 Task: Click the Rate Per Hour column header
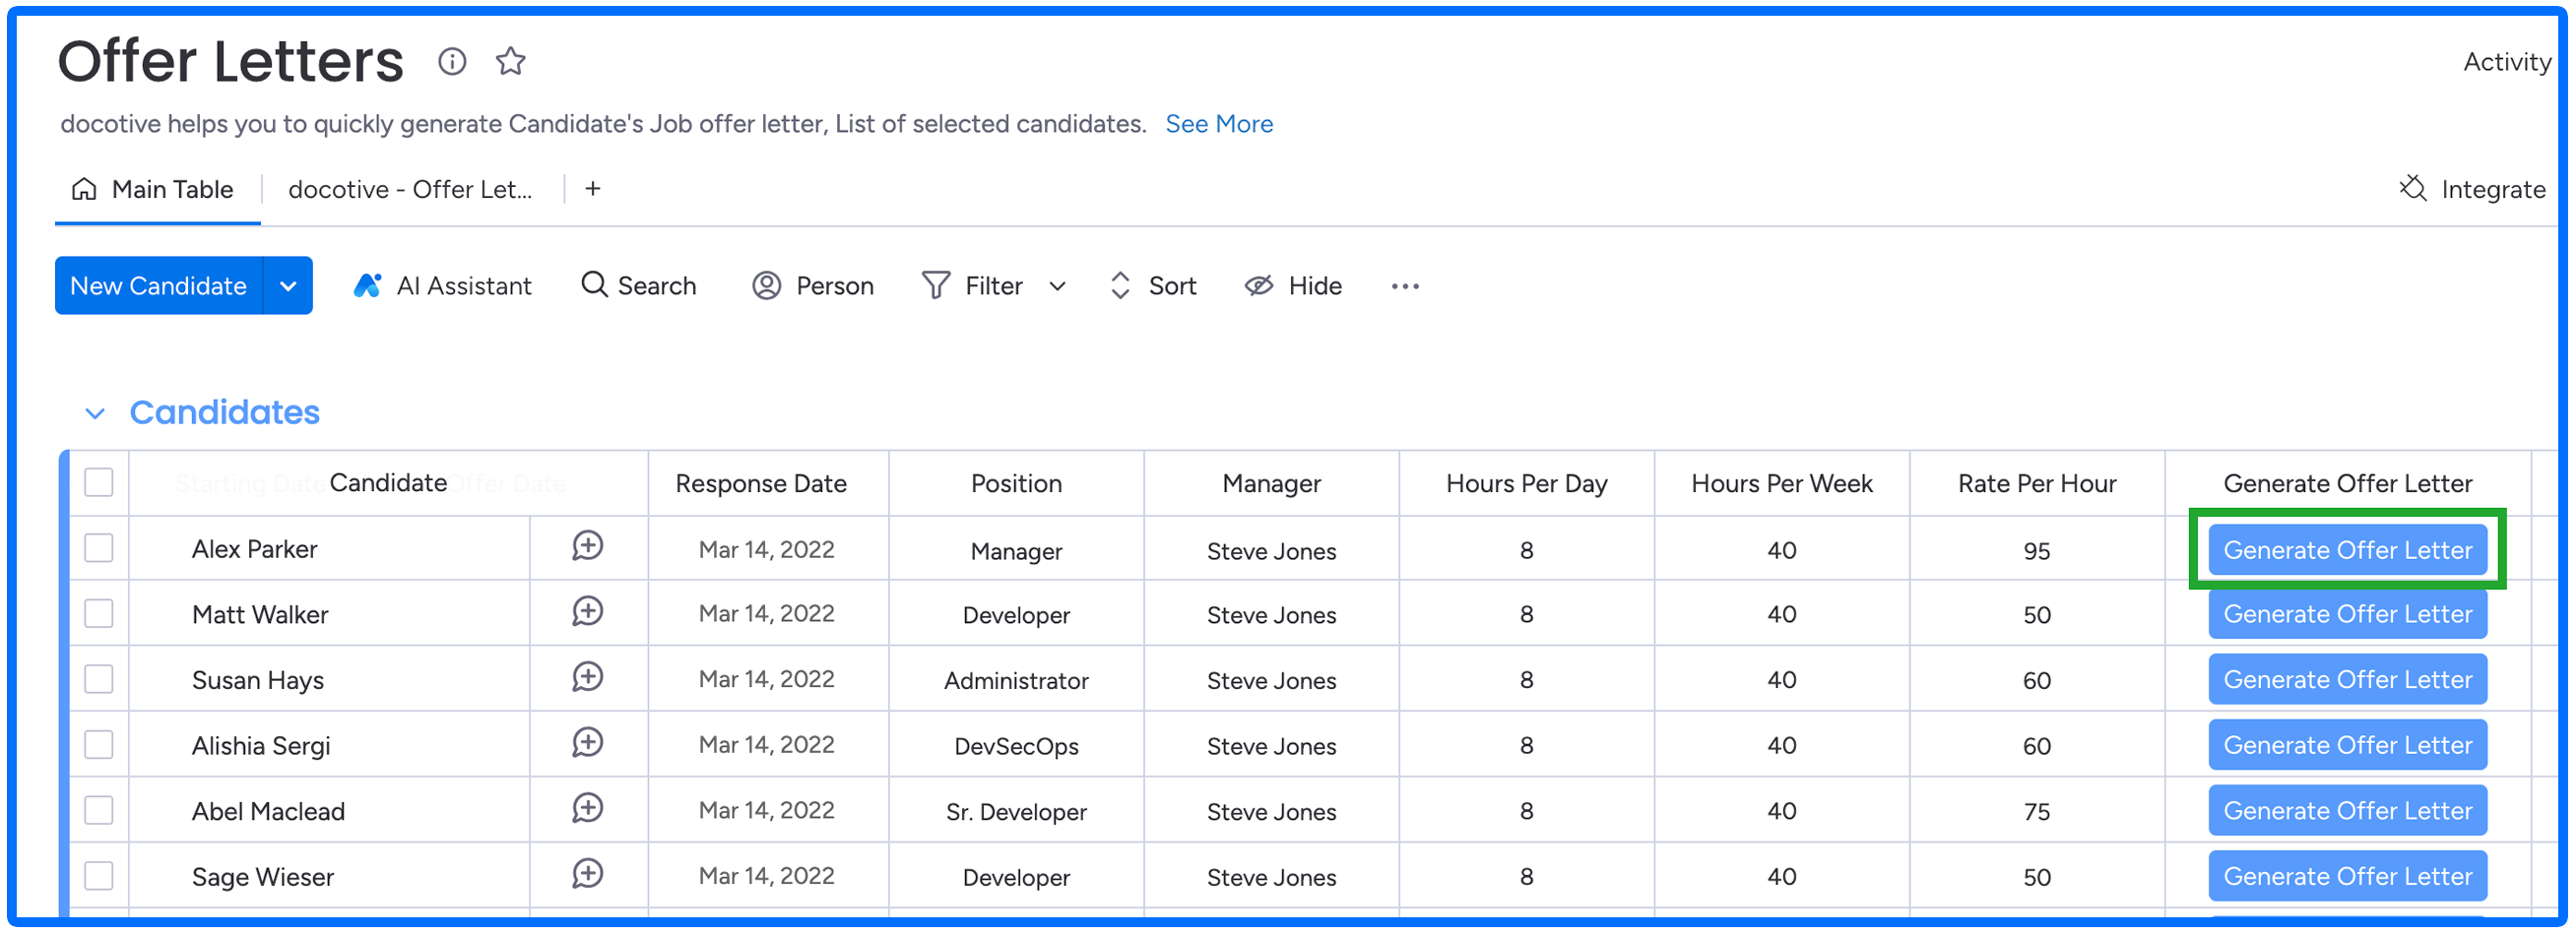tap(2037, 484)
